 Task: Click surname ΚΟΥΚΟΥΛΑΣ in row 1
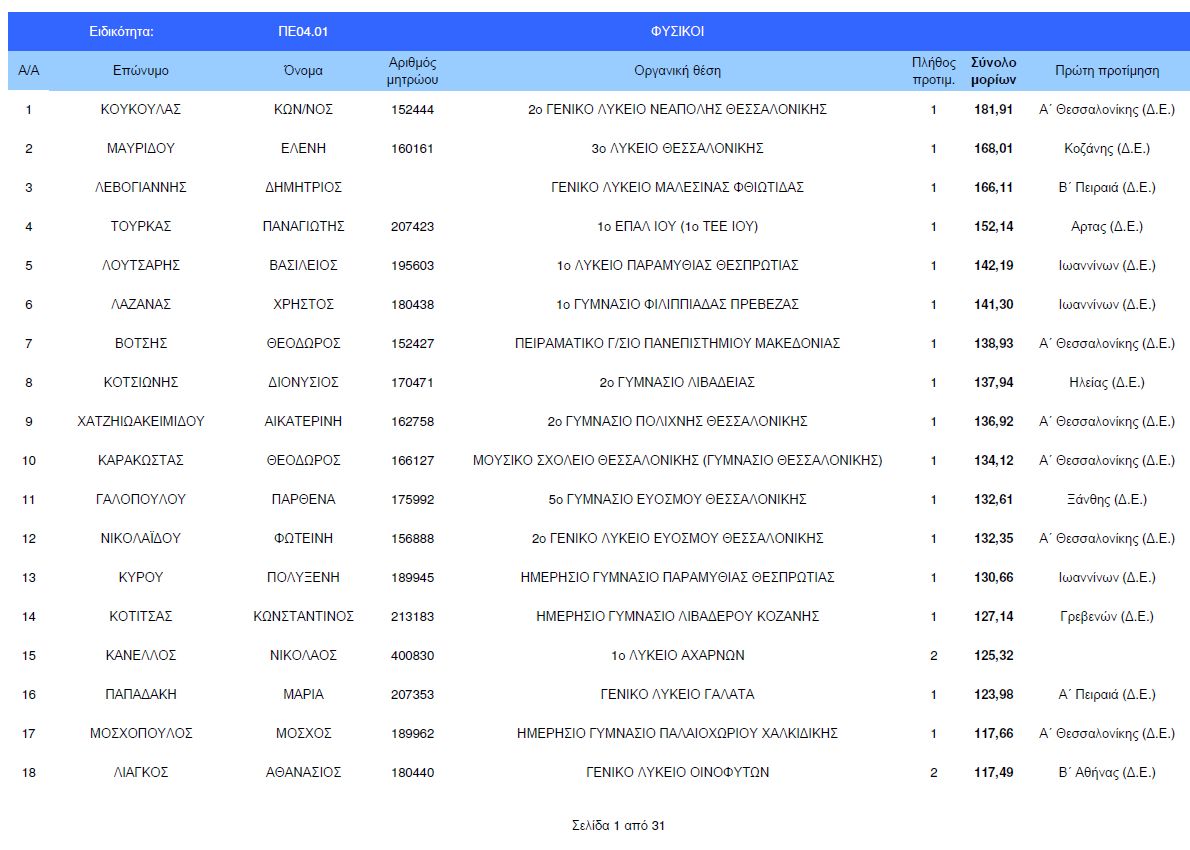(140, 109)
